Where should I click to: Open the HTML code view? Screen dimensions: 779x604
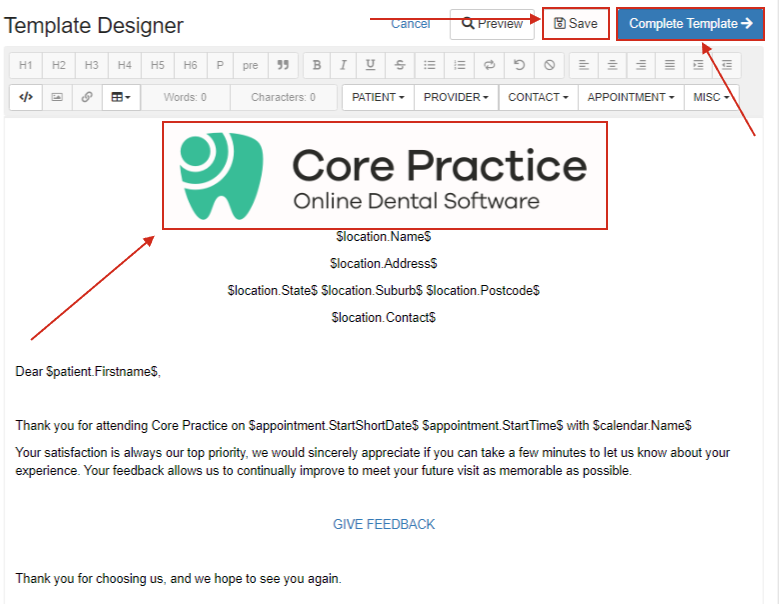coord(26,97)
